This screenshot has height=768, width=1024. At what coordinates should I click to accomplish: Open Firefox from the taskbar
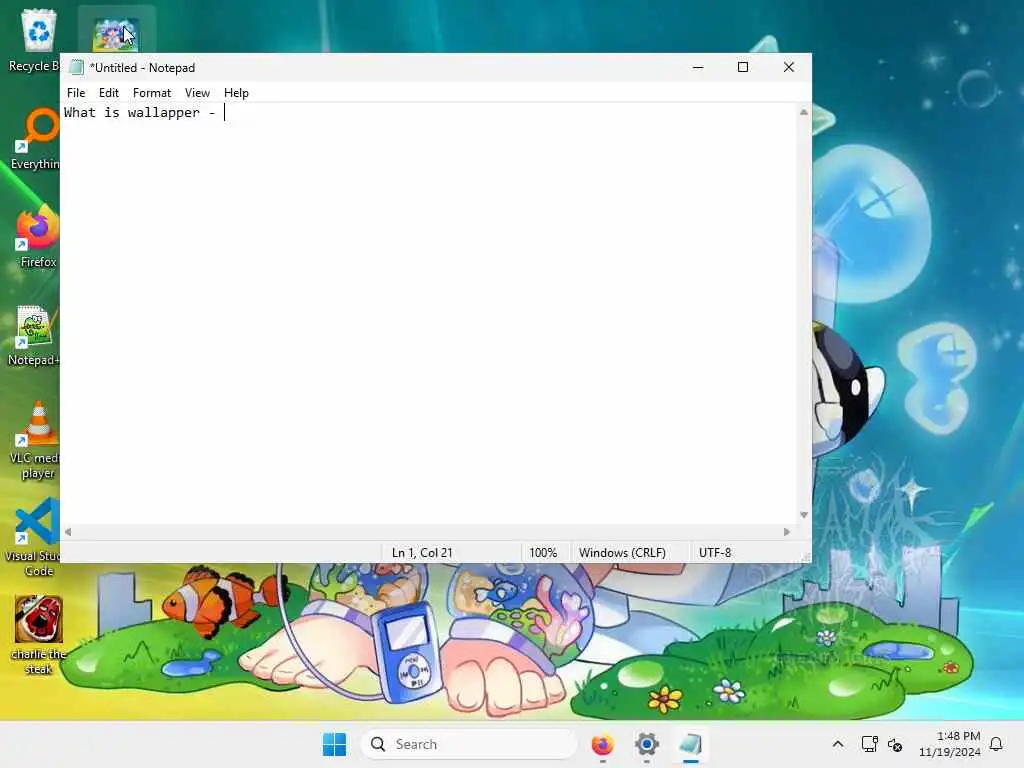click(x=602, y=744)
